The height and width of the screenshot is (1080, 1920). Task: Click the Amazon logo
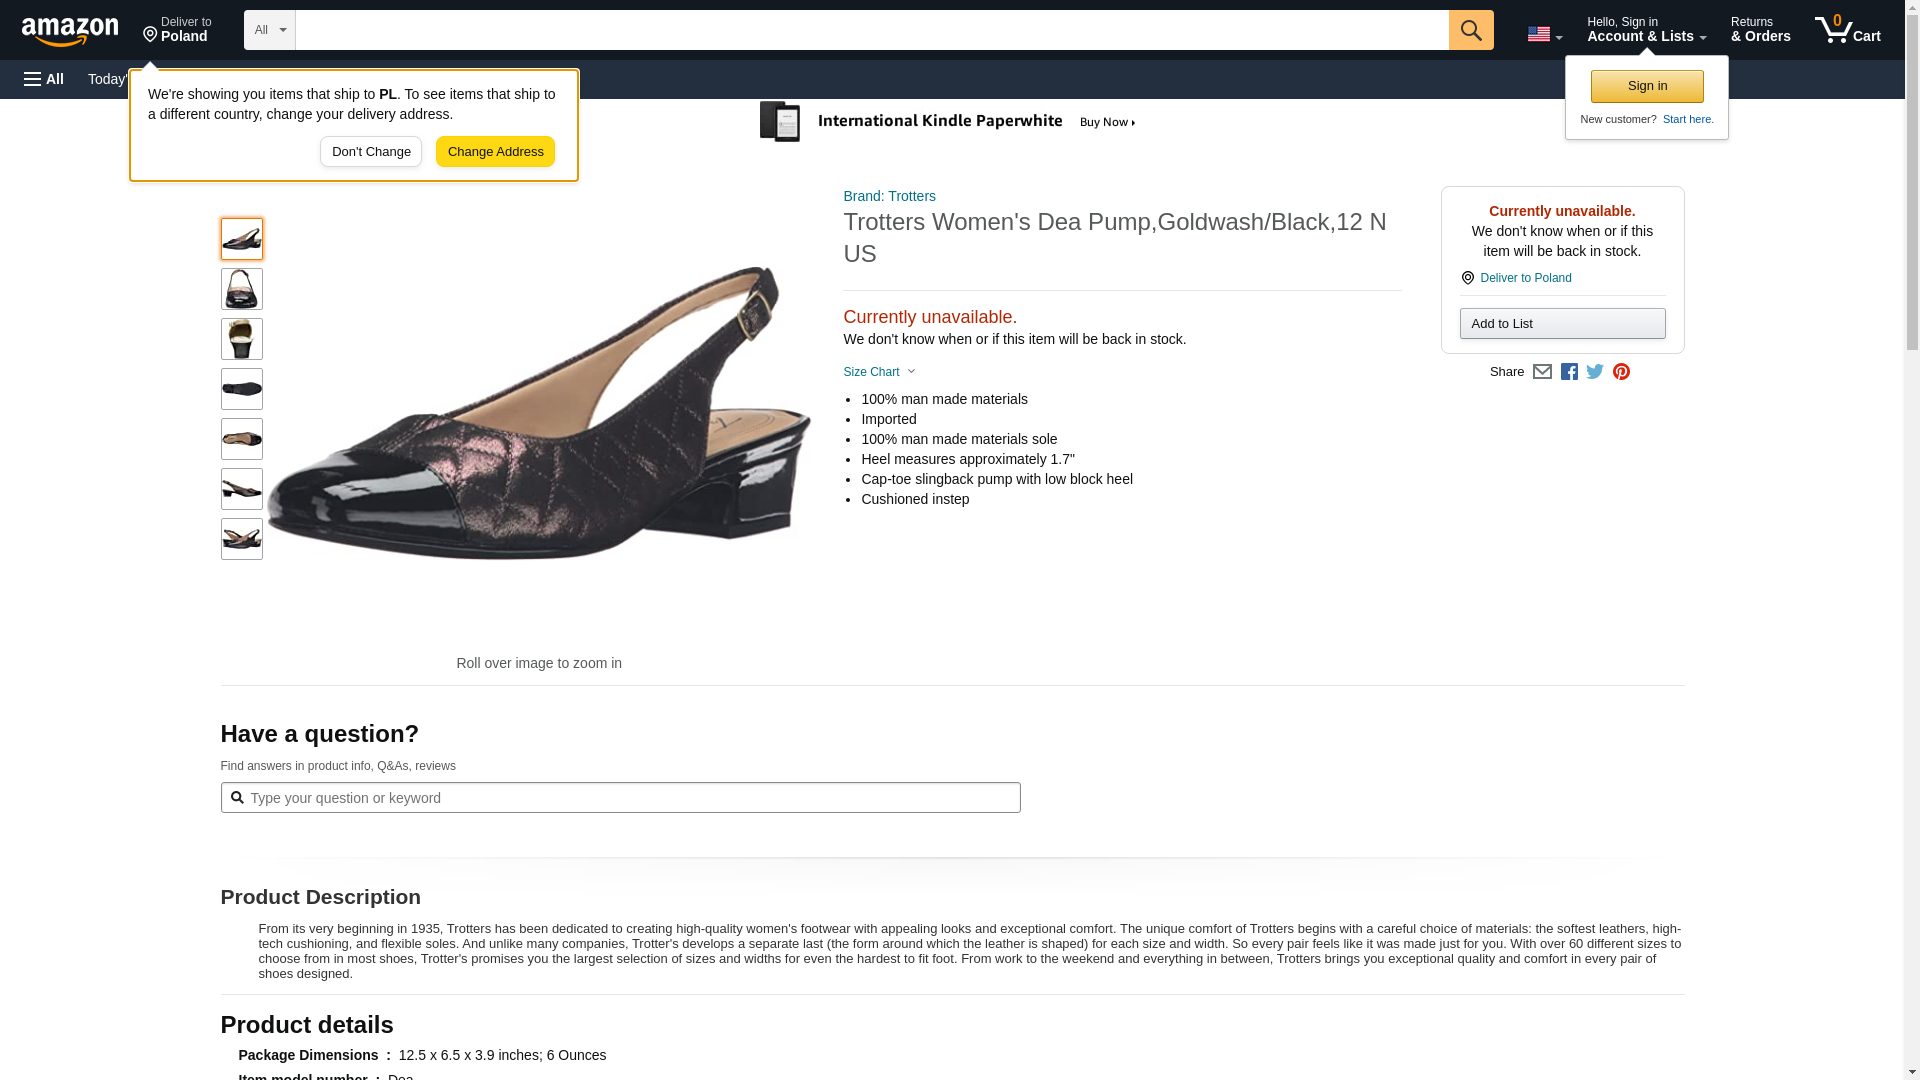click(70, 31)
